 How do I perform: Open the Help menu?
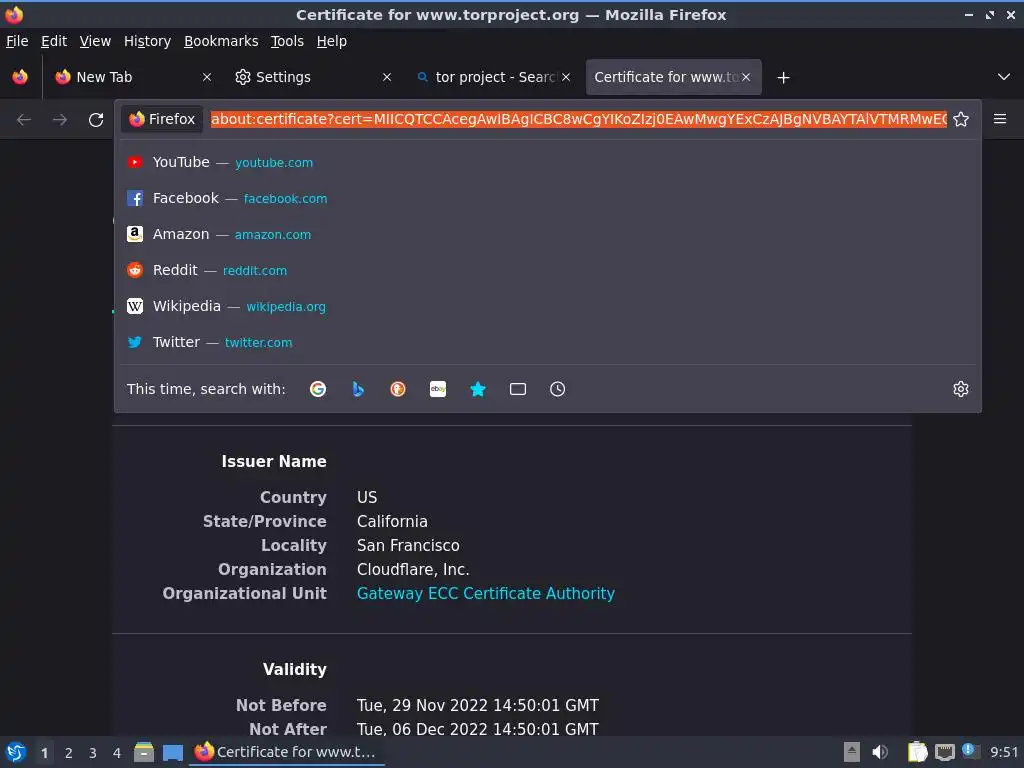click(332, 41)
